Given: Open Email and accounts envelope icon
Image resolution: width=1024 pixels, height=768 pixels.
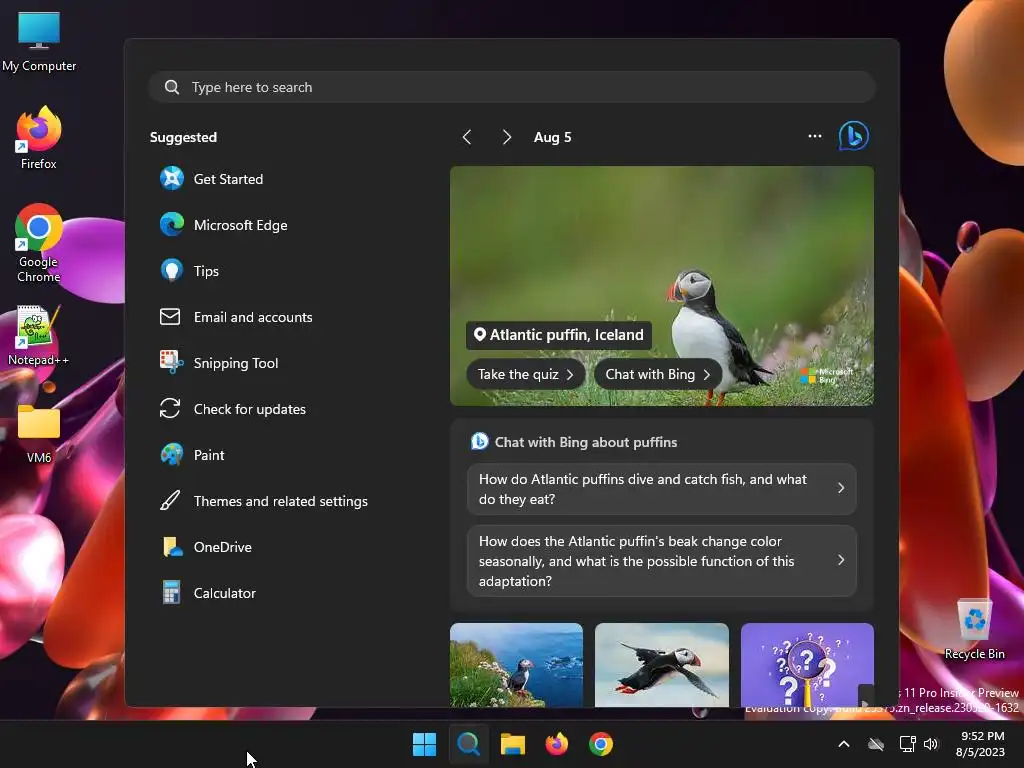Looking at the screenshot, I should pyautogui.click(x=170, y=317).
